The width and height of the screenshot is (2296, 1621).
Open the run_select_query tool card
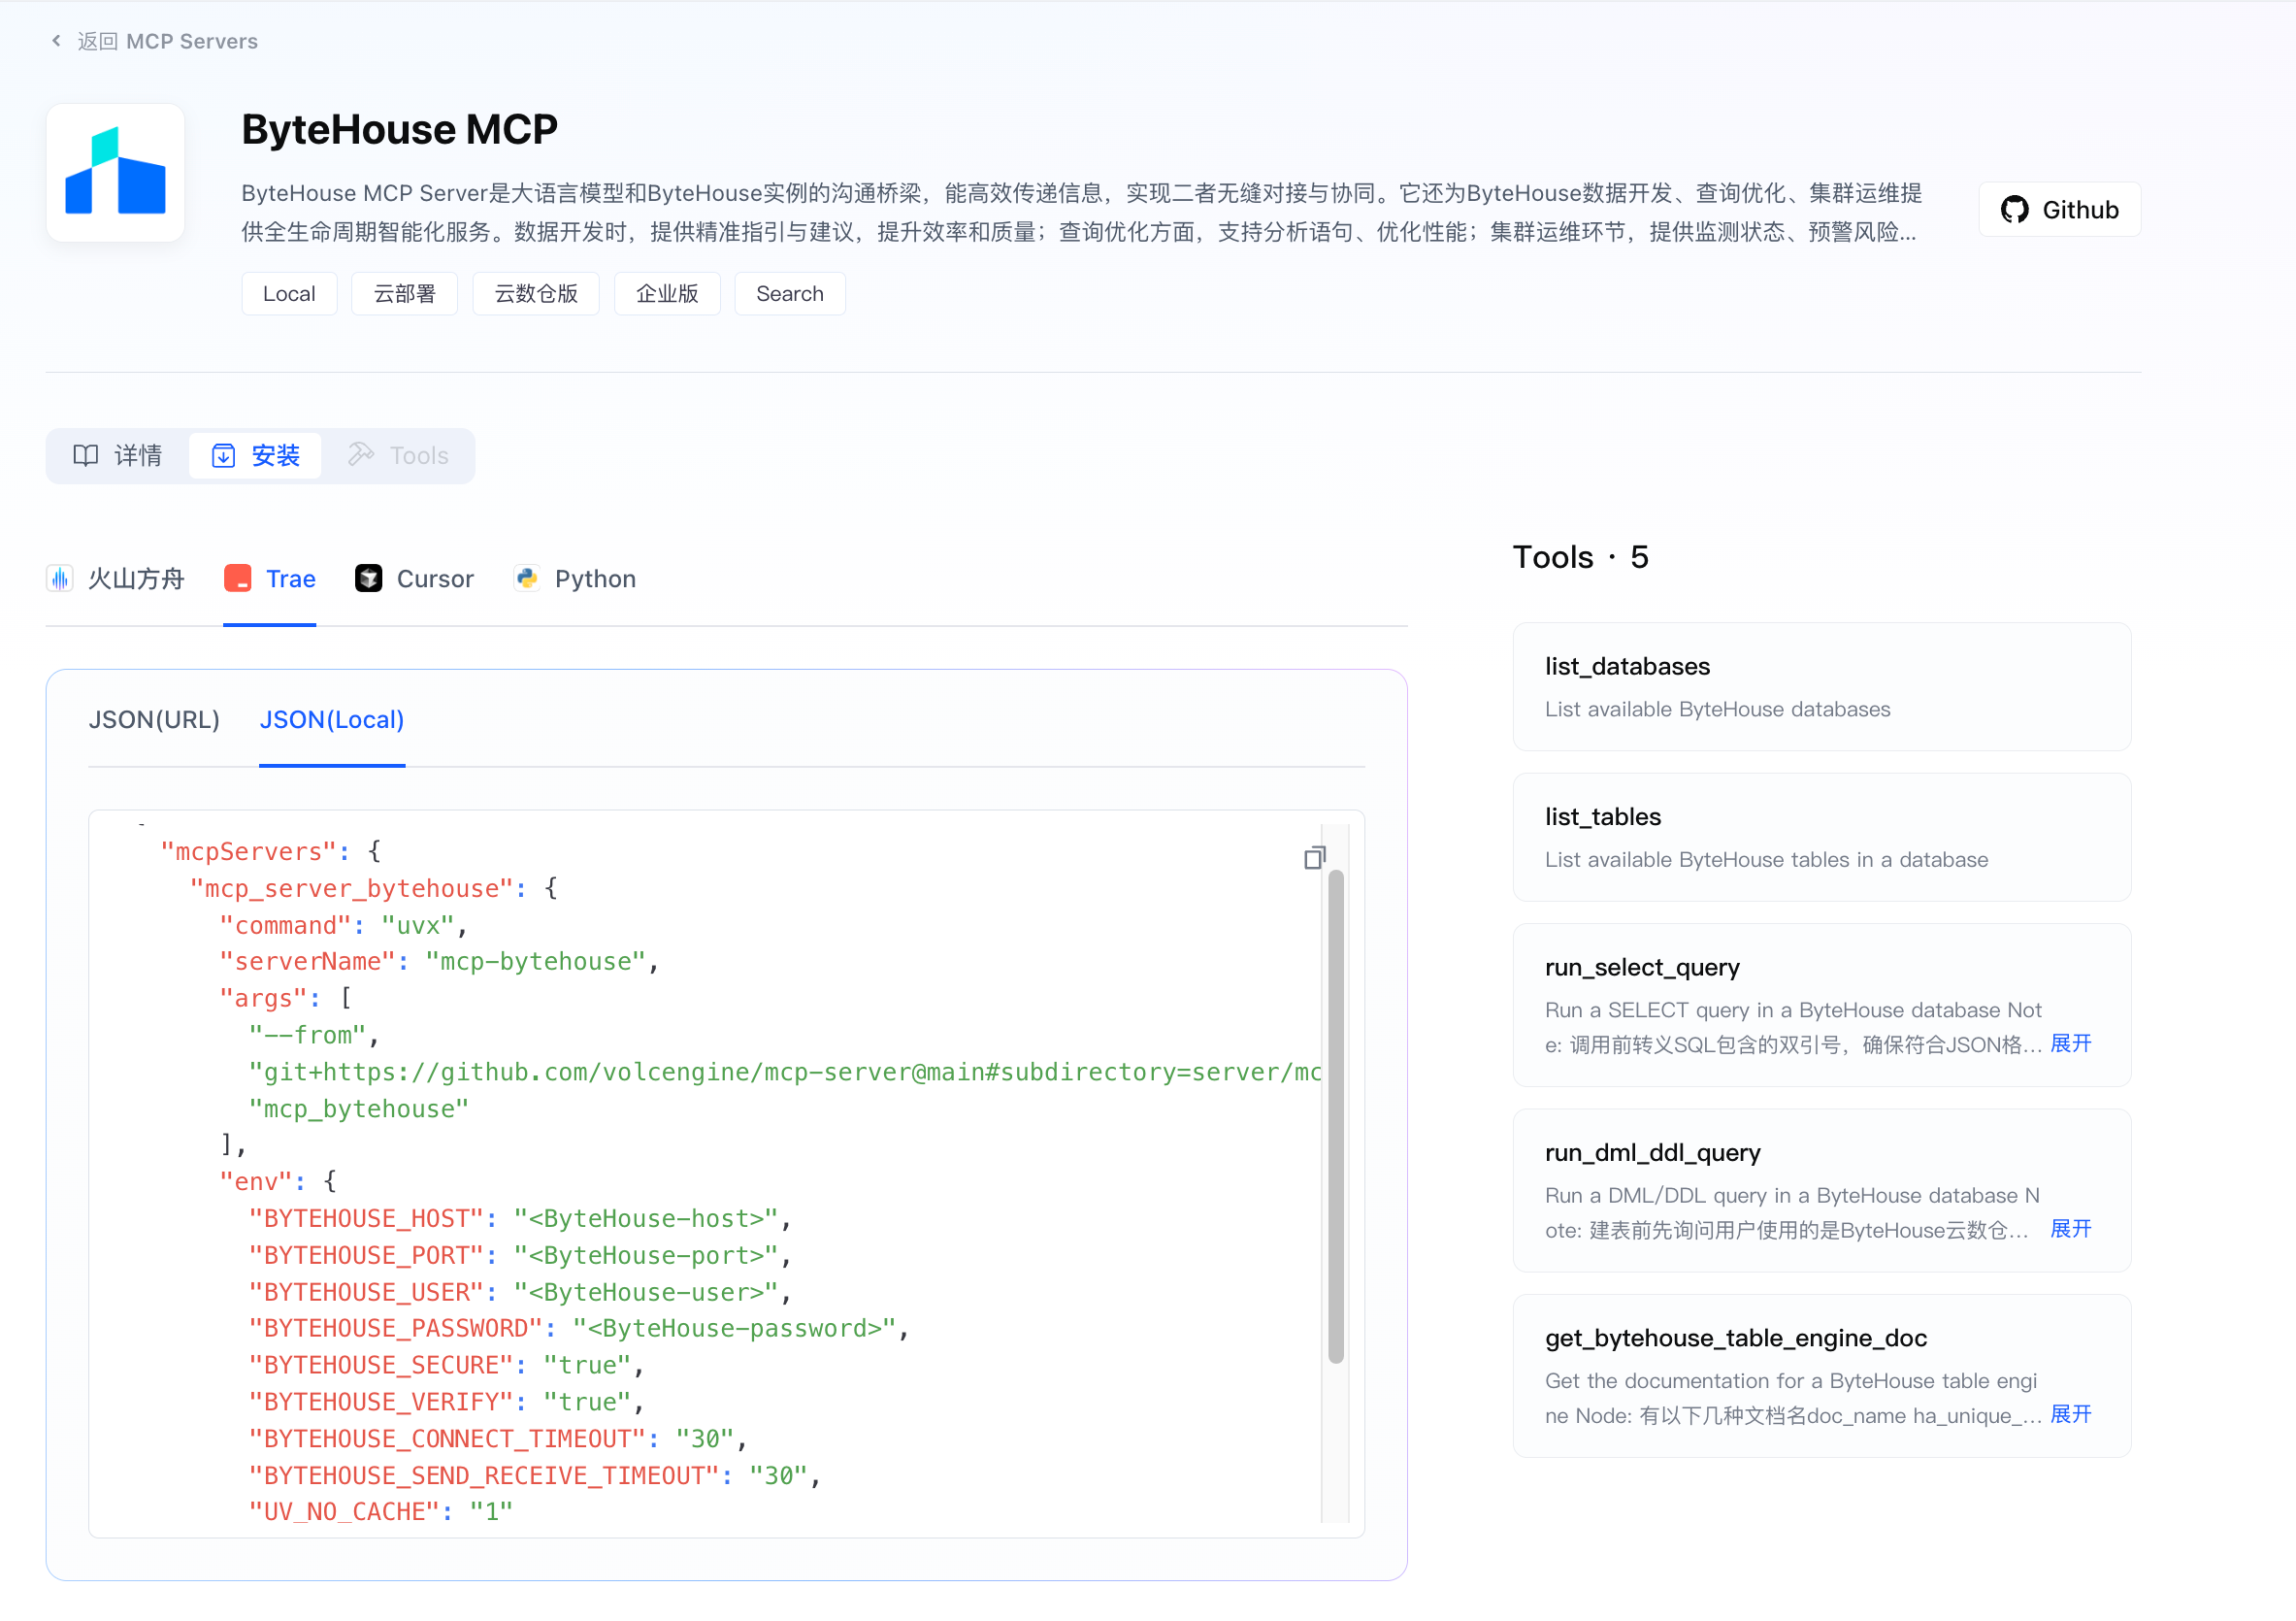click(x=1821, y=1004)
